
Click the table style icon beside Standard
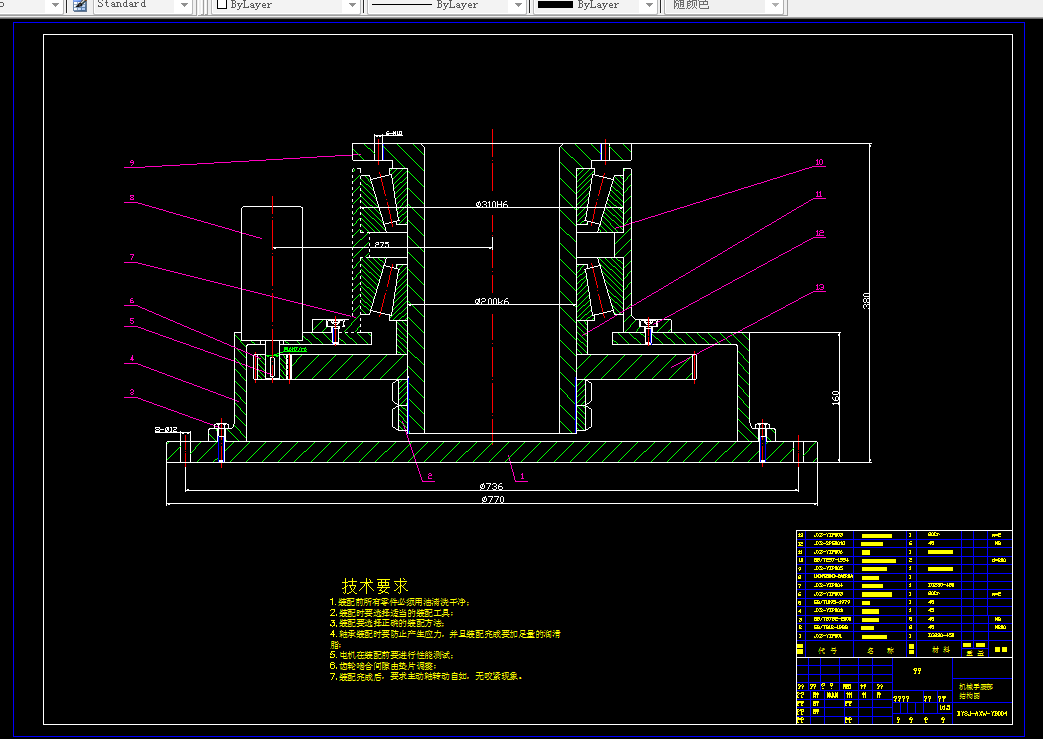coord(80,5)
